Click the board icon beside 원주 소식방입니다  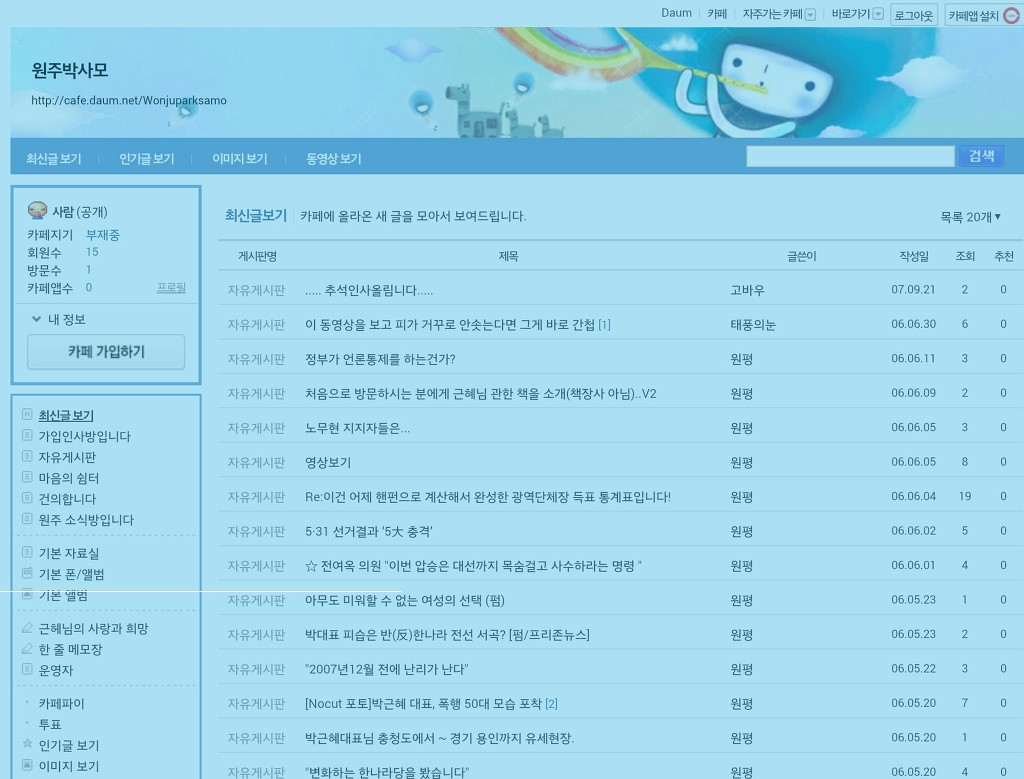coord(27,519)
